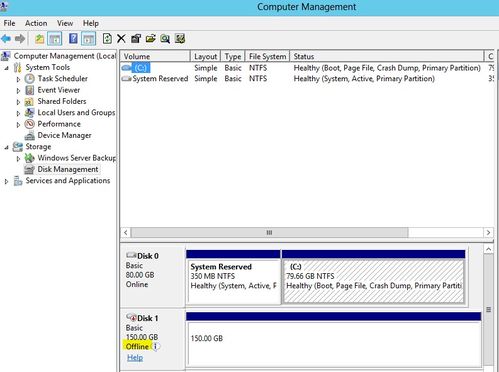Screen dimensions: 499x372
Task: Open the View menu
Action: pyautogui.click(x=65, y=23)
